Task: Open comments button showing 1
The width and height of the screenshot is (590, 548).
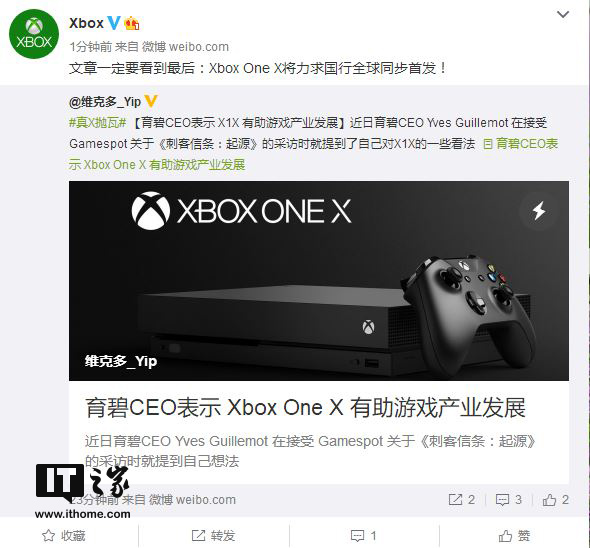Action: [363, 535]
